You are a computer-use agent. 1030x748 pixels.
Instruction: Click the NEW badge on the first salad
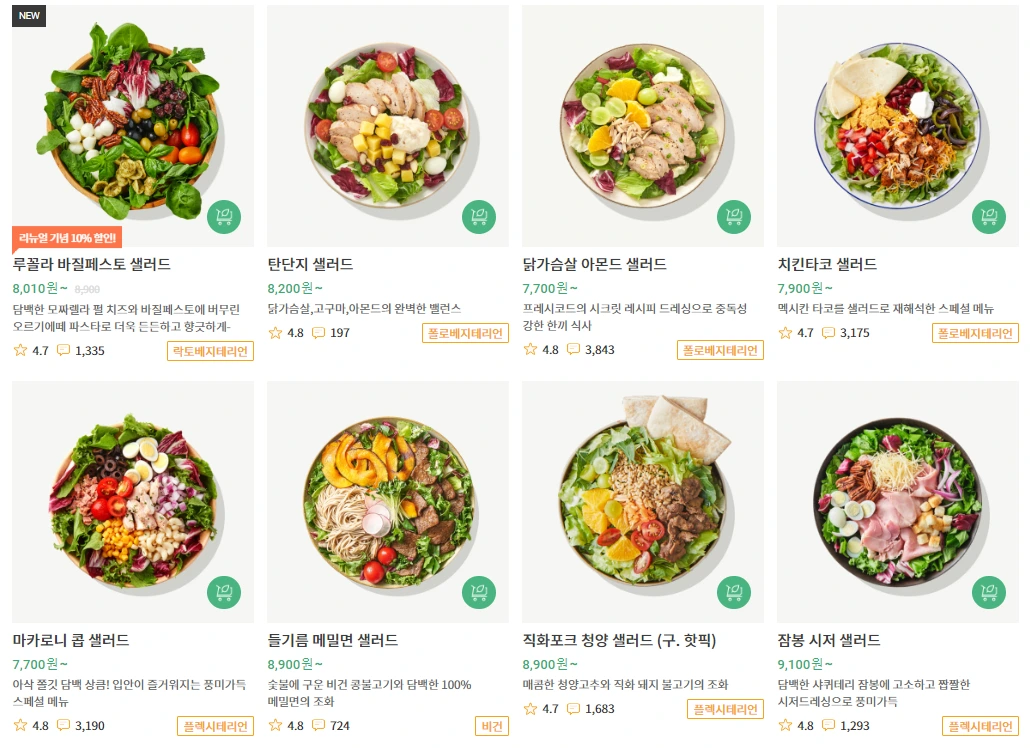[28, 16]
